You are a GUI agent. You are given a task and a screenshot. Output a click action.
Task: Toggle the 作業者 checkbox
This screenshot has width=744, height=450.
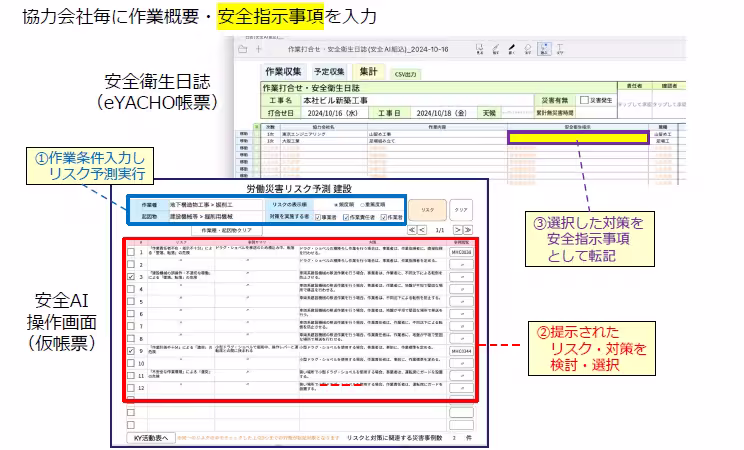383,217
